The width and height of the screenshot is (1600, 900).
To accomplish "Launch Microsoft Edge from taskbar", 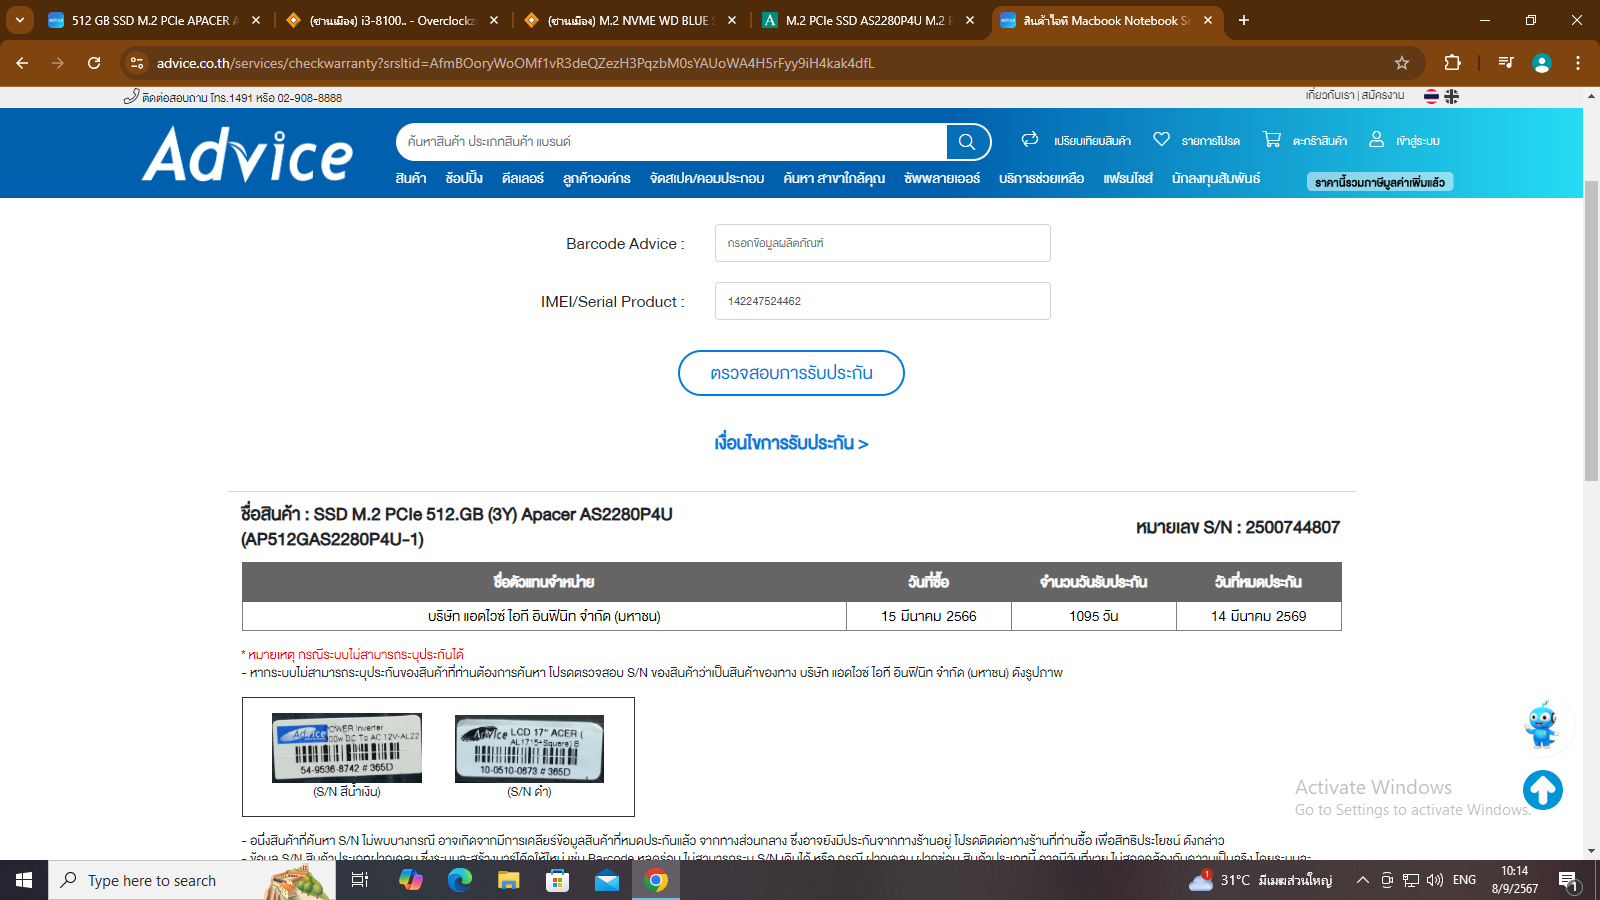I will tap(460, 880).
